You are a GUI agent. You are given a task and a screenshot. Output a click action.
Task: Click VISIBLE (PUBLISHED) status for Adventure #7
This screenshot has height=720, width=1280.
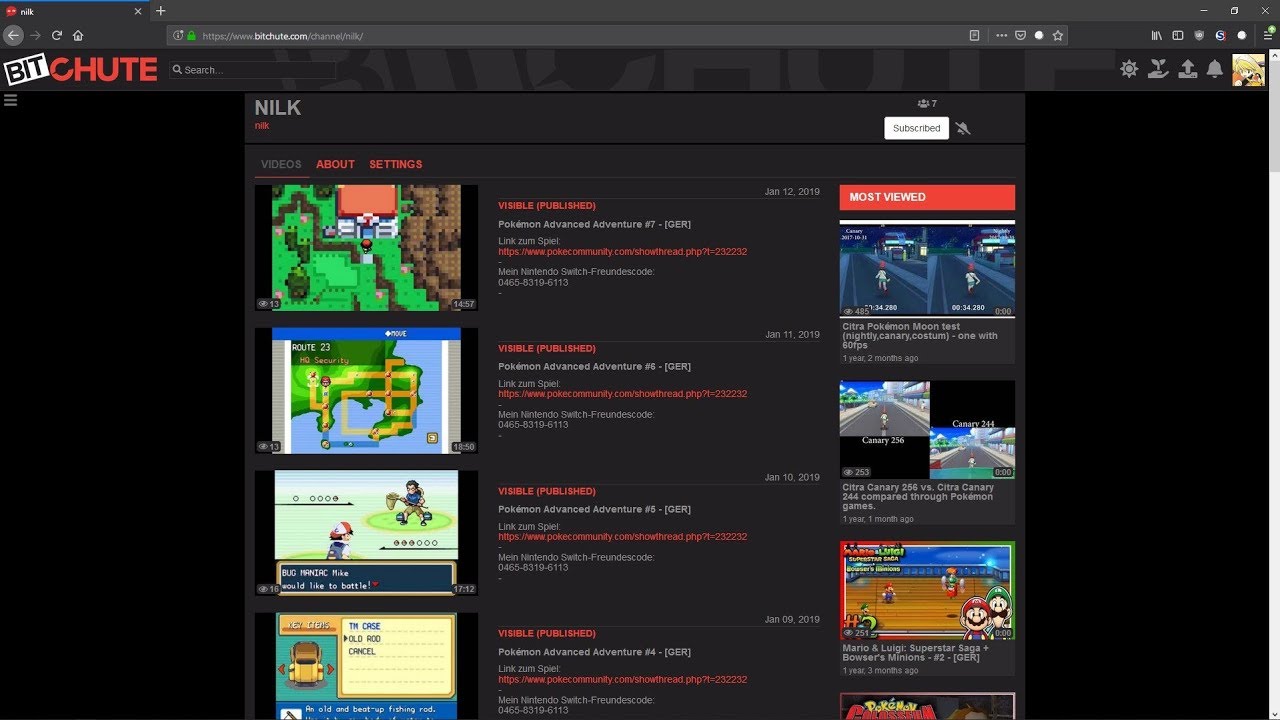coord(546,206)
